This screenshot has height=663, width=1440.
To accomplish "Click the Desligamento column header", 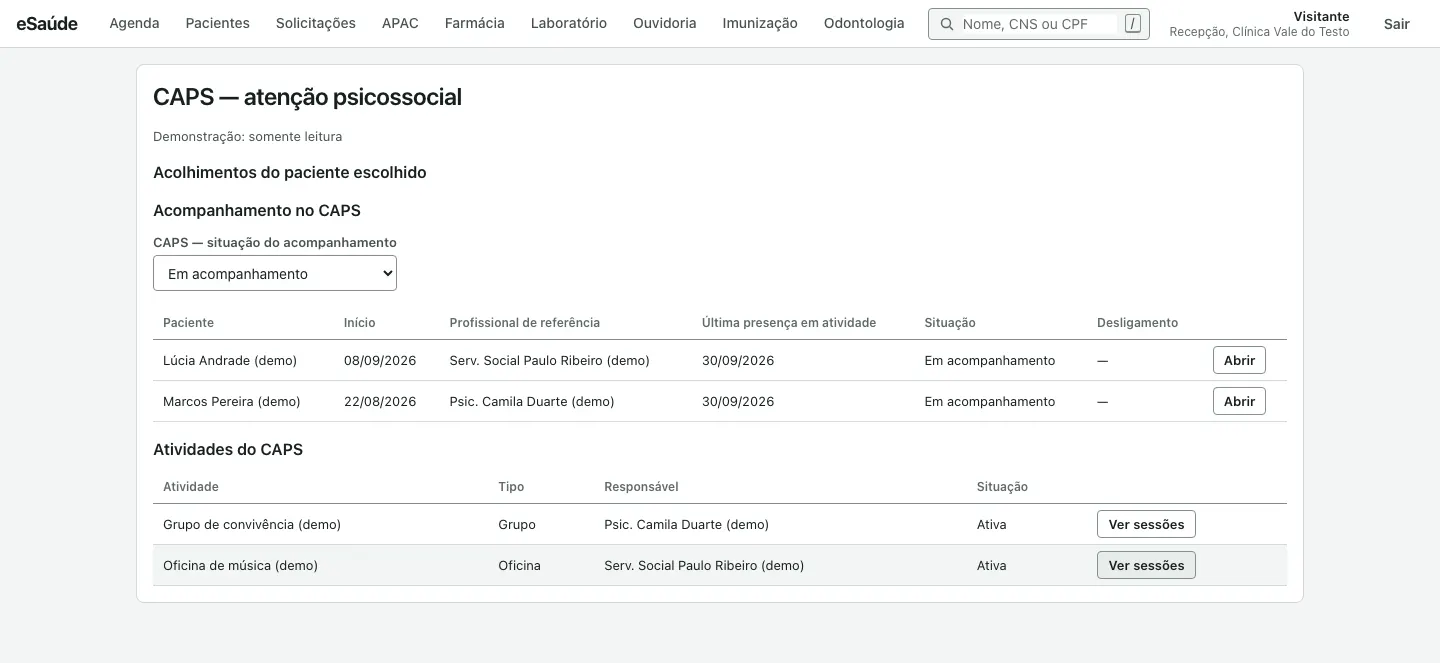I will tap(1137, 322).
